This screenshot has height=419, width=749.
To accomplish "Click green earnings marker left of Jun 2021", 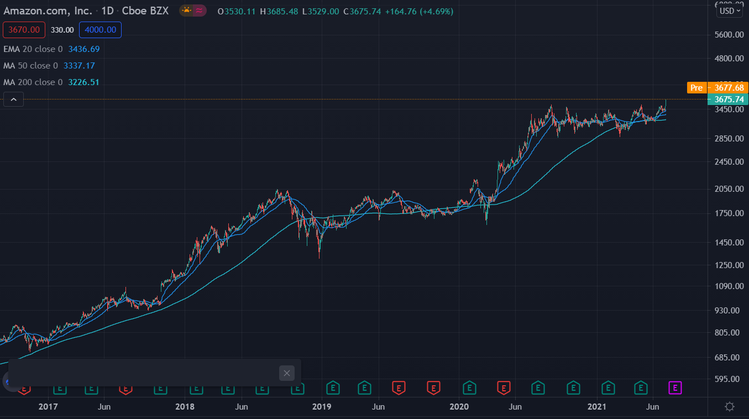I will [641, 387].
